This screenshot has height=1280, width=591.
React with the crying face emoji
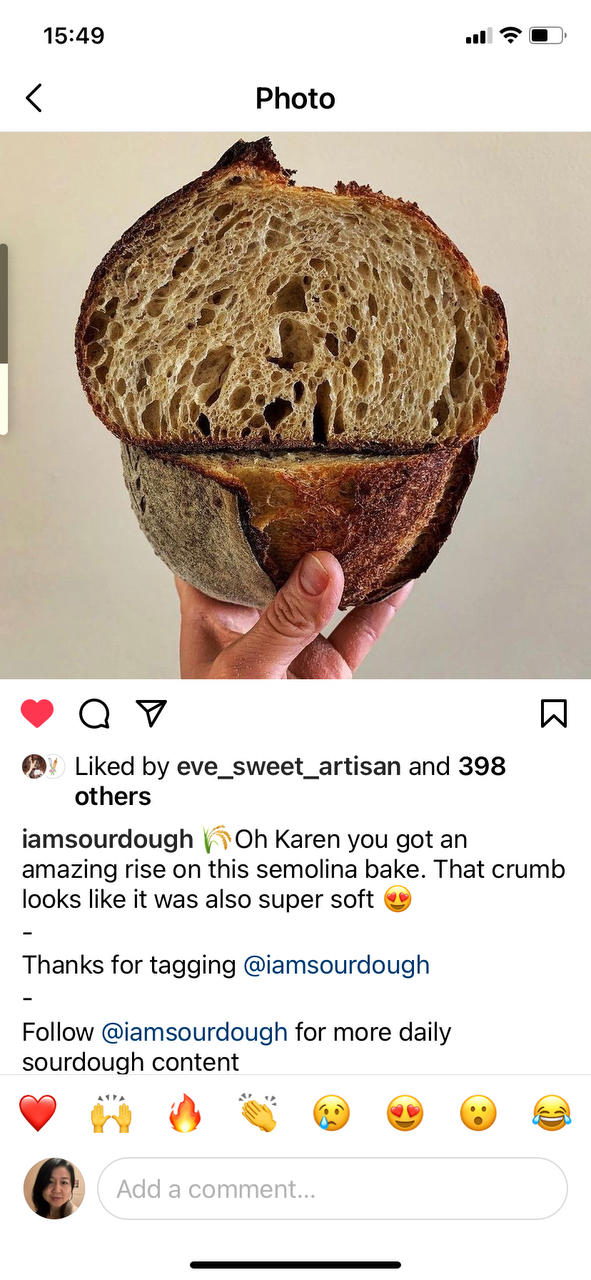point(332,1113)
